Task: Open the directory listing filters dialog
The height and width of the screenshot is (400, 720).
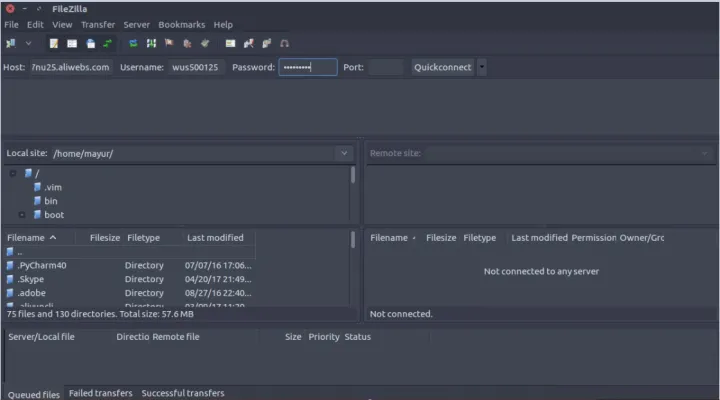Action: (x=230, y=43)
